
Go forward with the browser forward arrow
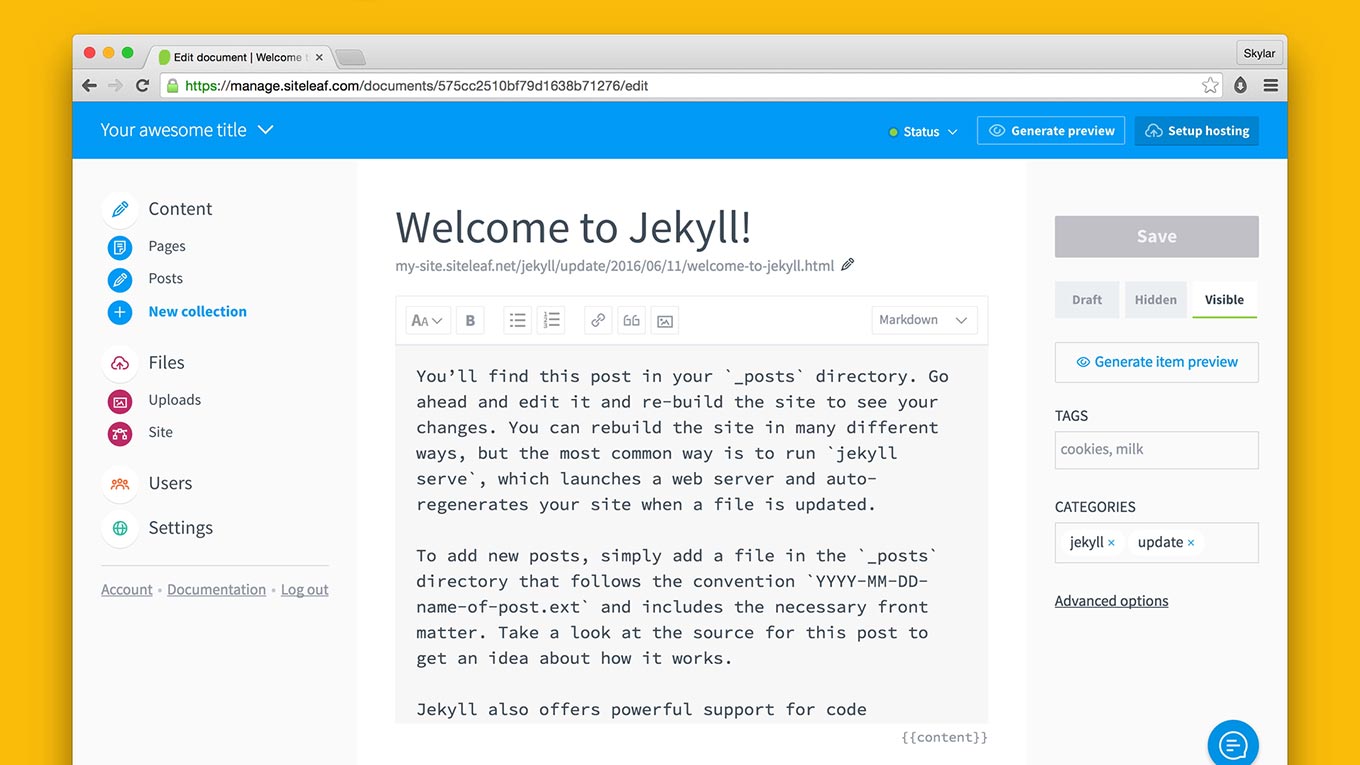click(x=116, y=86)
